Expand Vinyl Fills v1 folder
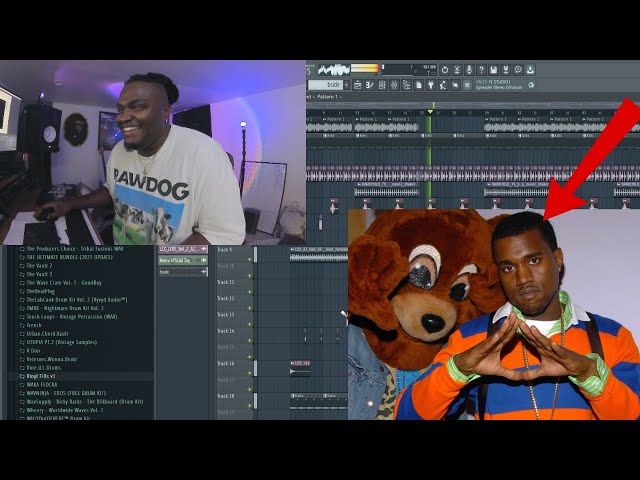This screenshot has width=640, height=480. 37,376
